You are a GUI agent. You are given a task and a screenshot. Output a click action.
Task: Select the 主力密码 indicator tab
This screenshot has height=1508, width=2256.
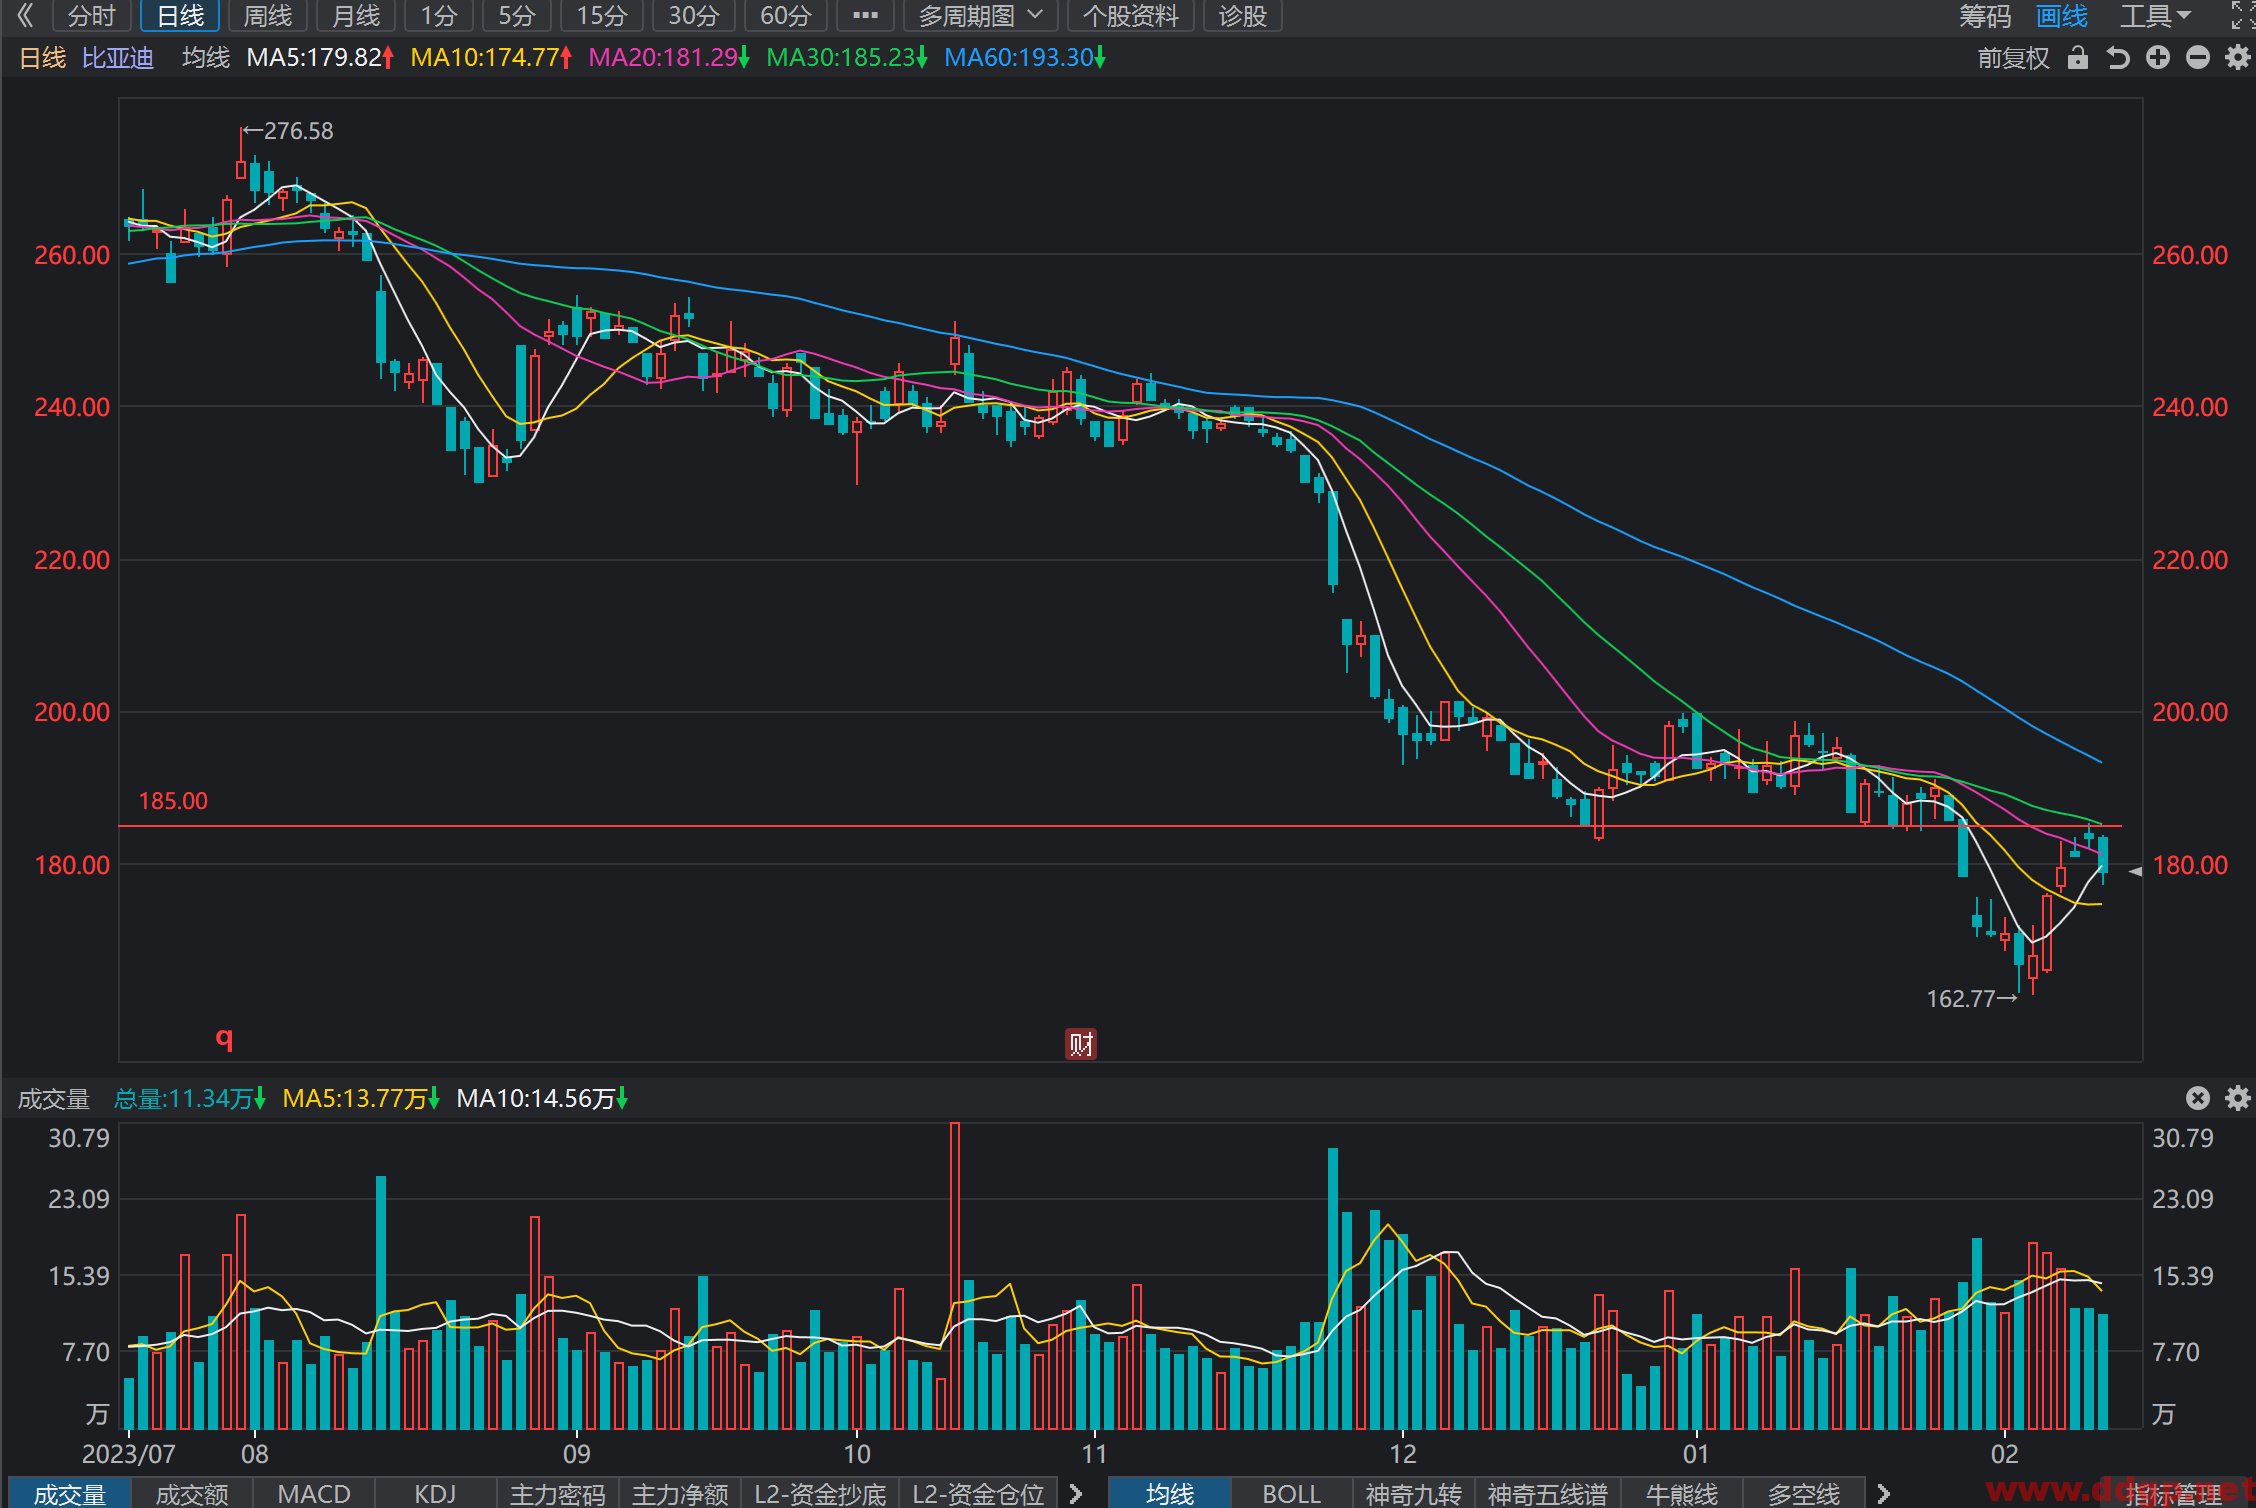[558, 1493]
